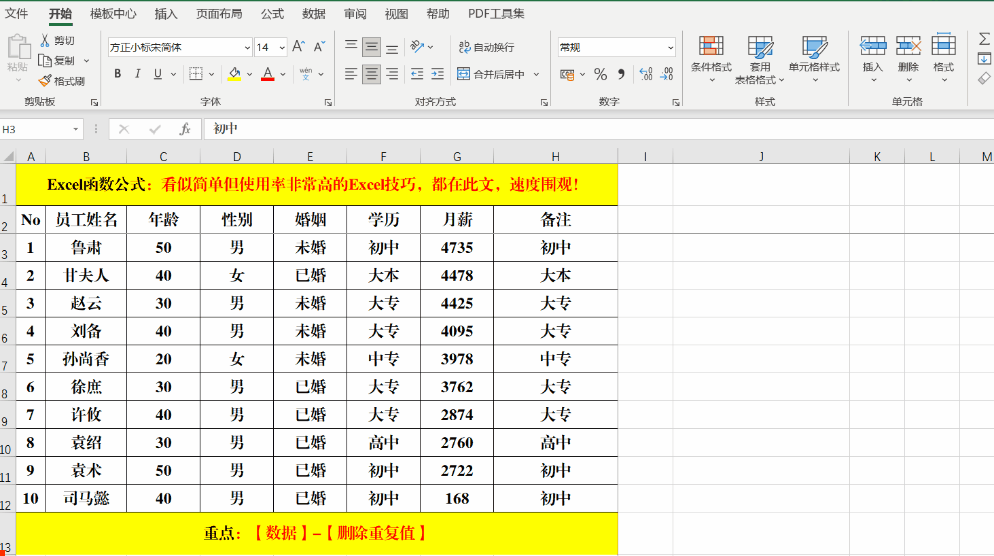
Task: Apply red font color A
Action: click(x=268, y=74)
